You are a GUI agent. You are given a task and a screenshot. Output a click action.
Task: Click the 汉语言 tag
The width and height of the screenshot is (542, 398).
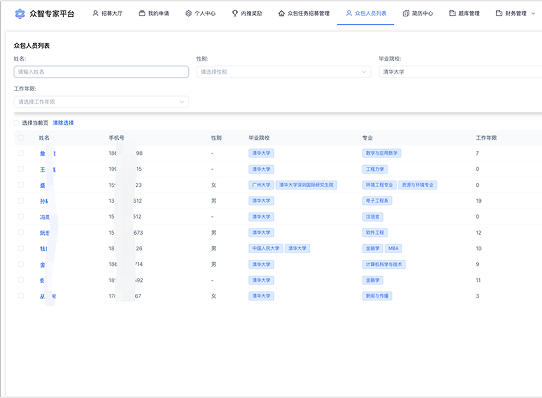pos(373,217)
